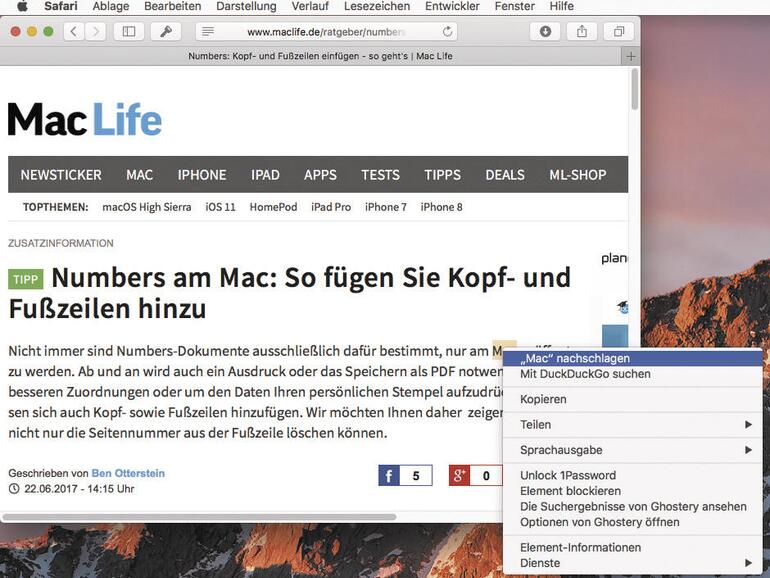Open macOS High Sierra topic link
Viewport: 770px width, 578px height.
click(x=147, y=207)
